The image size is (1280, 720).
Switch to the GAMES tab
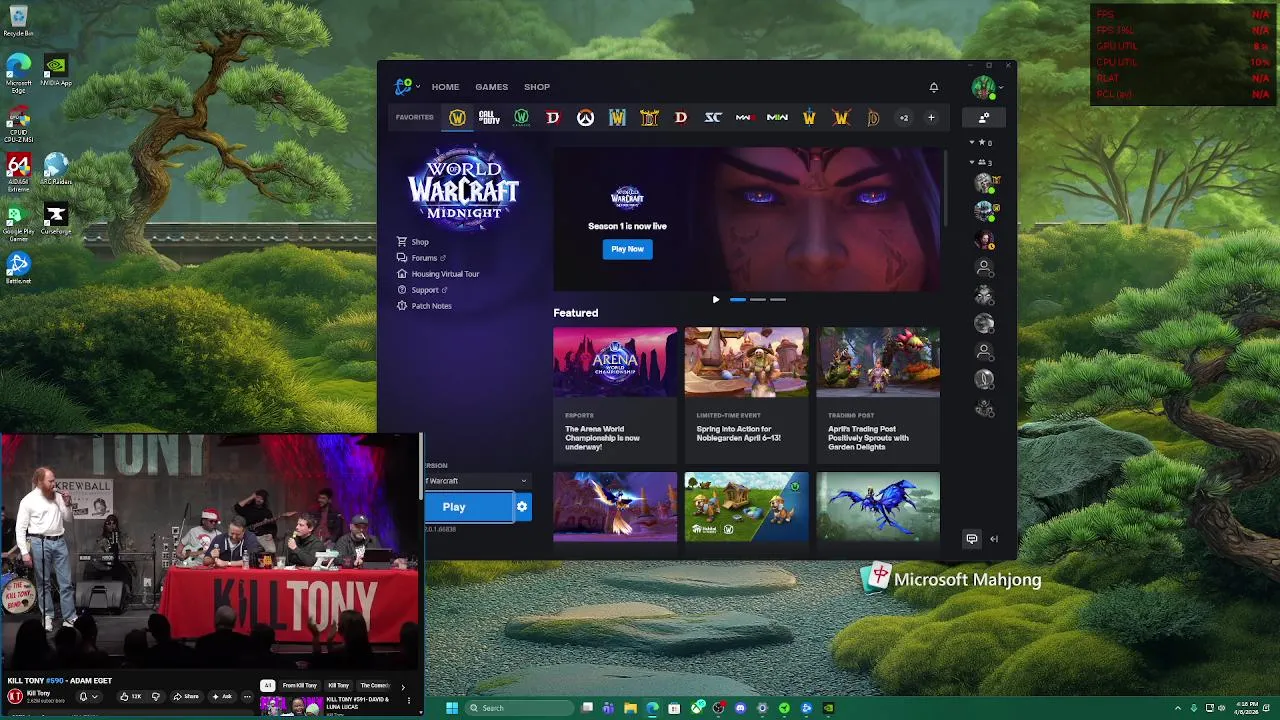(x=491, y=87)
